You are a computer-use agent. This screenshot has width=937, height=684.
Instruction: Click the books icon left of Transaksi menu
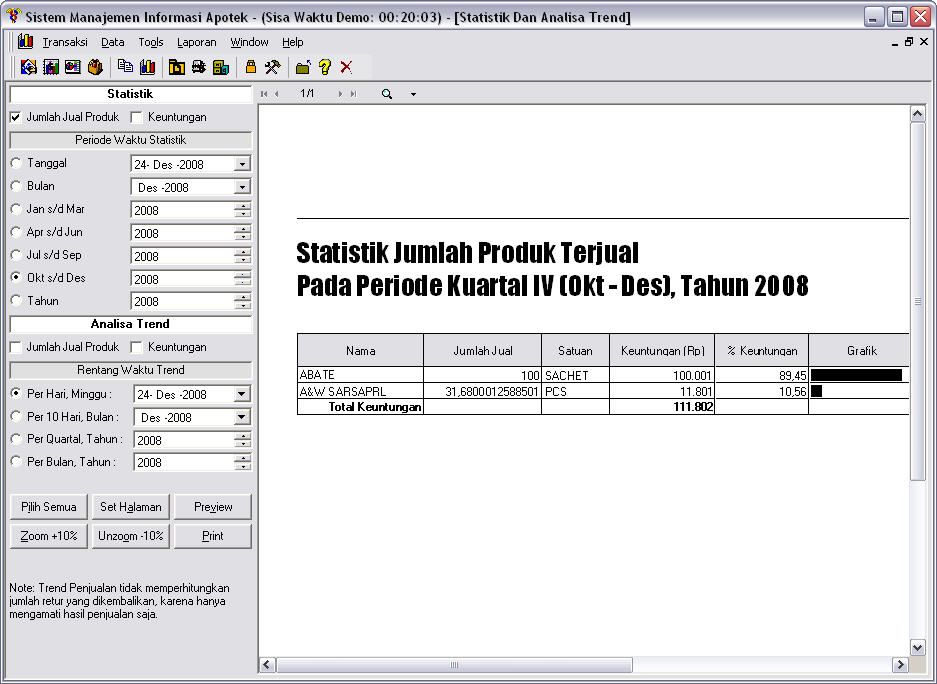pos(25,41)
